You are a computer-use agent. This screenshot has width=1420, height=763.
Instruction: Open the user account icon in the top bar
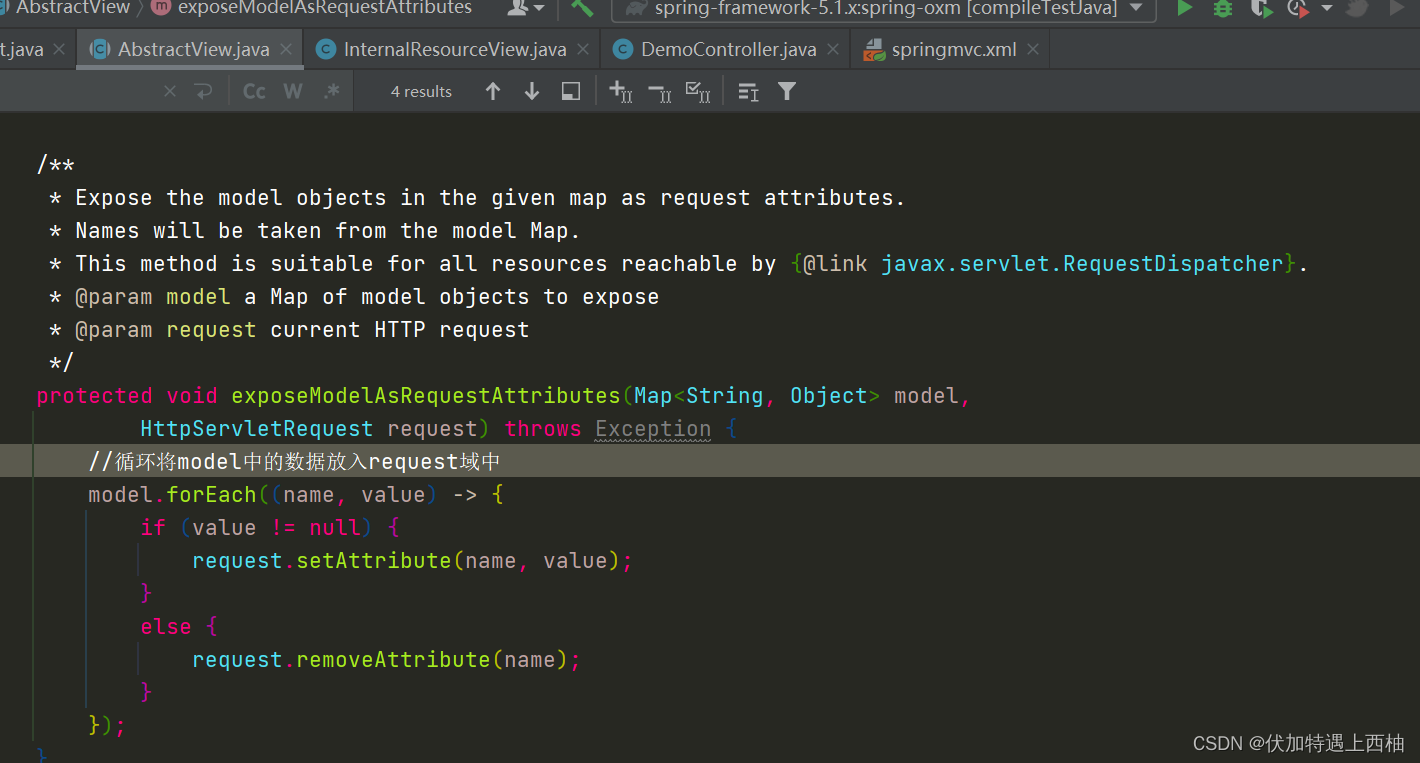[x=518, y=8]
